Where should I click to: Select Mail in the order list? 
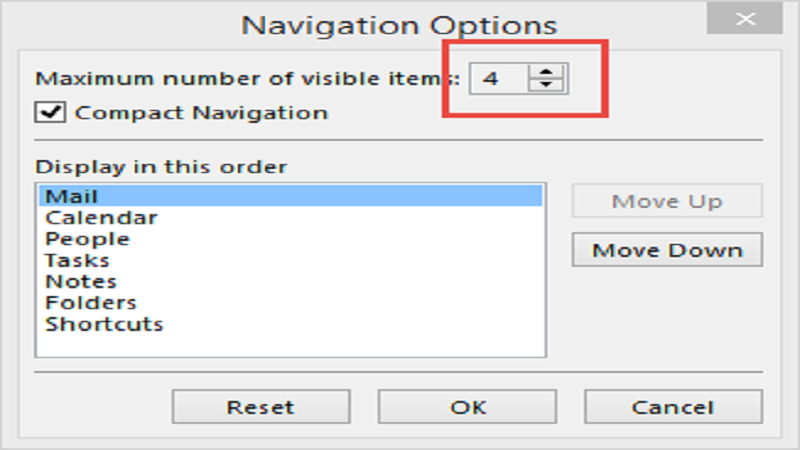pos(72,196)
